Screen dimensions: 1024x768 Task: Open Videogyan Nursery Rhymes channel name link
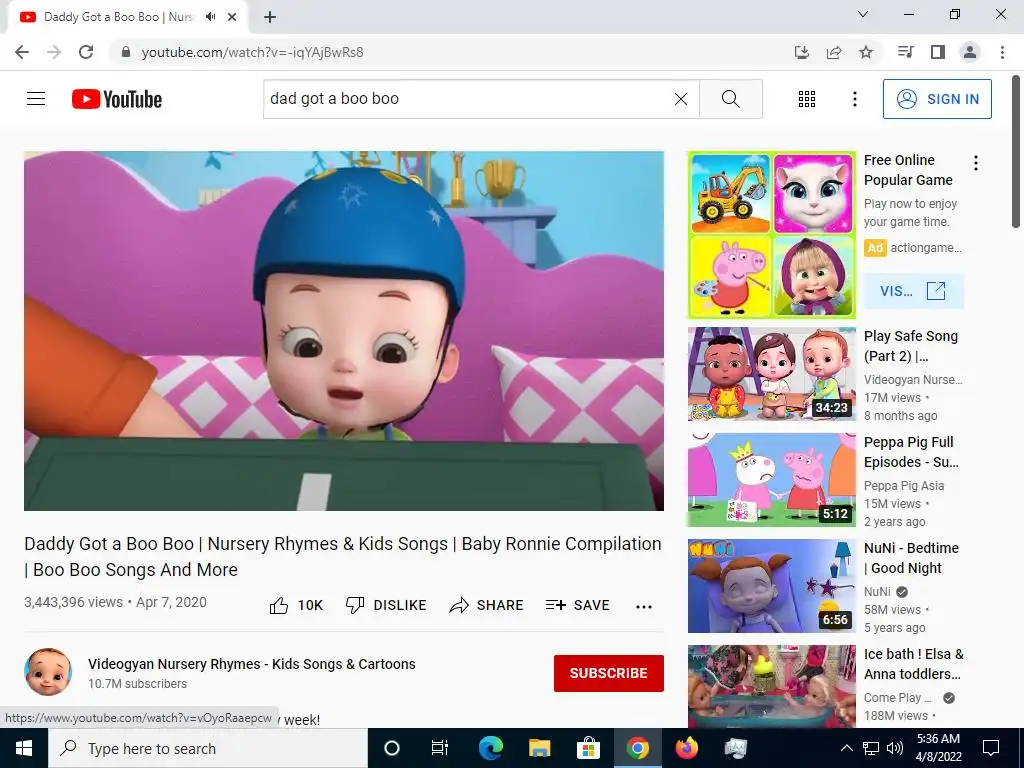point(251,664)
